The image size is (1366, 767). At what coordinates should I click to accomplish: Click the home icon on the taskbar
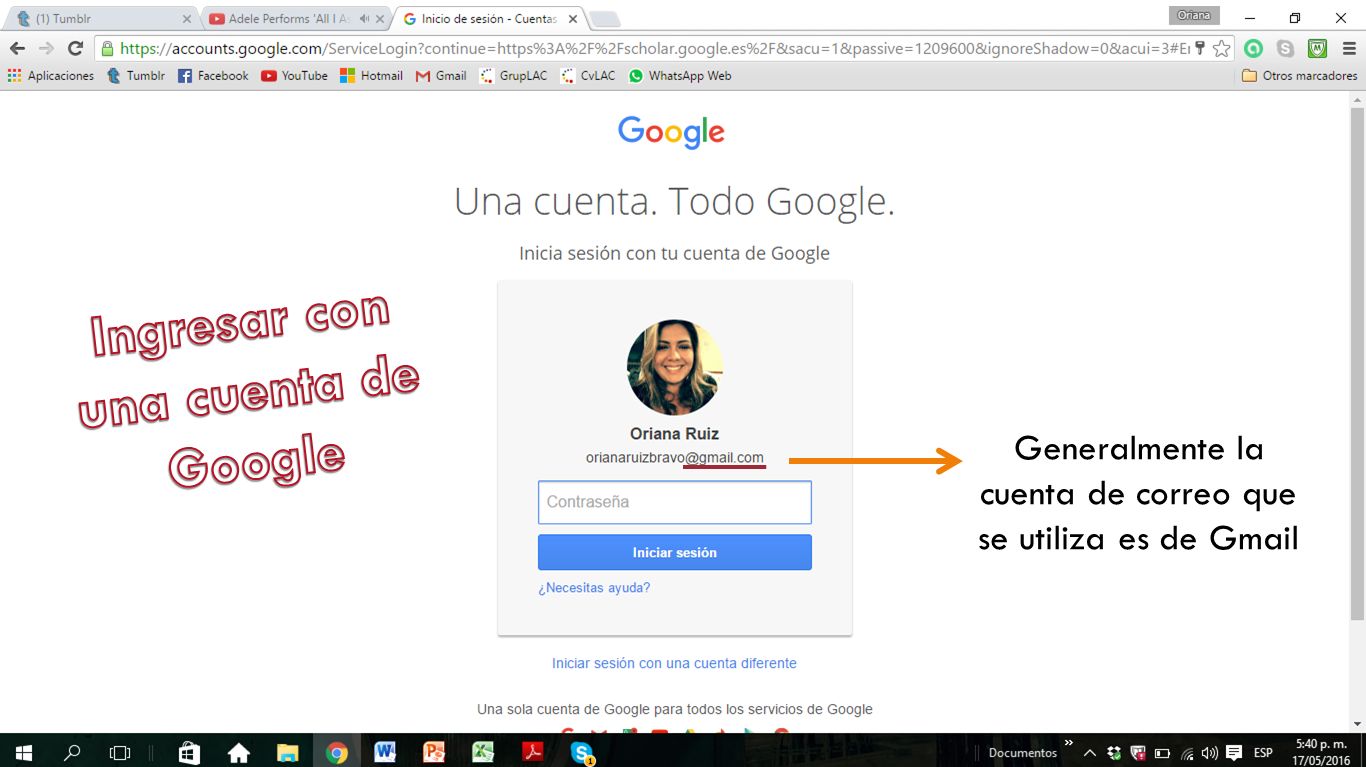pyautogui.click(x=238, y=752)
